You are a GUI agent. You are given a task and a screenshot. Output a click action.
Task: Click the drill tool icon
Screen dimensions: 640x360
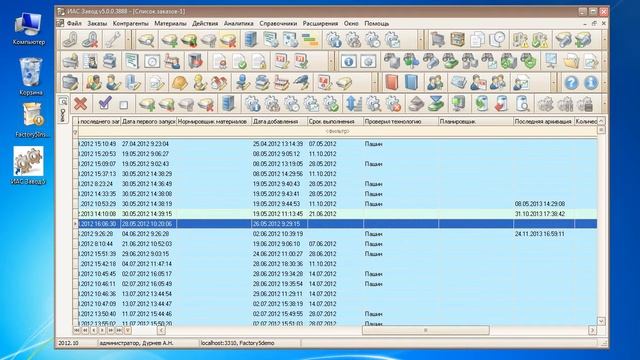click(x=302, y=82)
